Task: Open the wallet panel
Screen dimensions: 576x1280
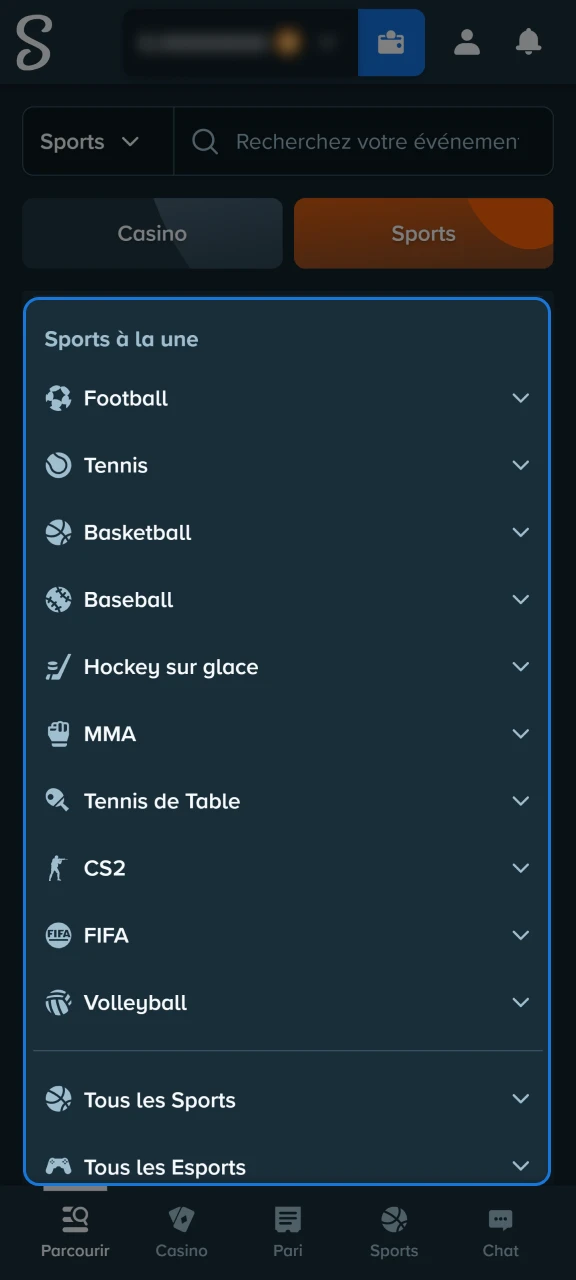Action: (x=391, y=42)
